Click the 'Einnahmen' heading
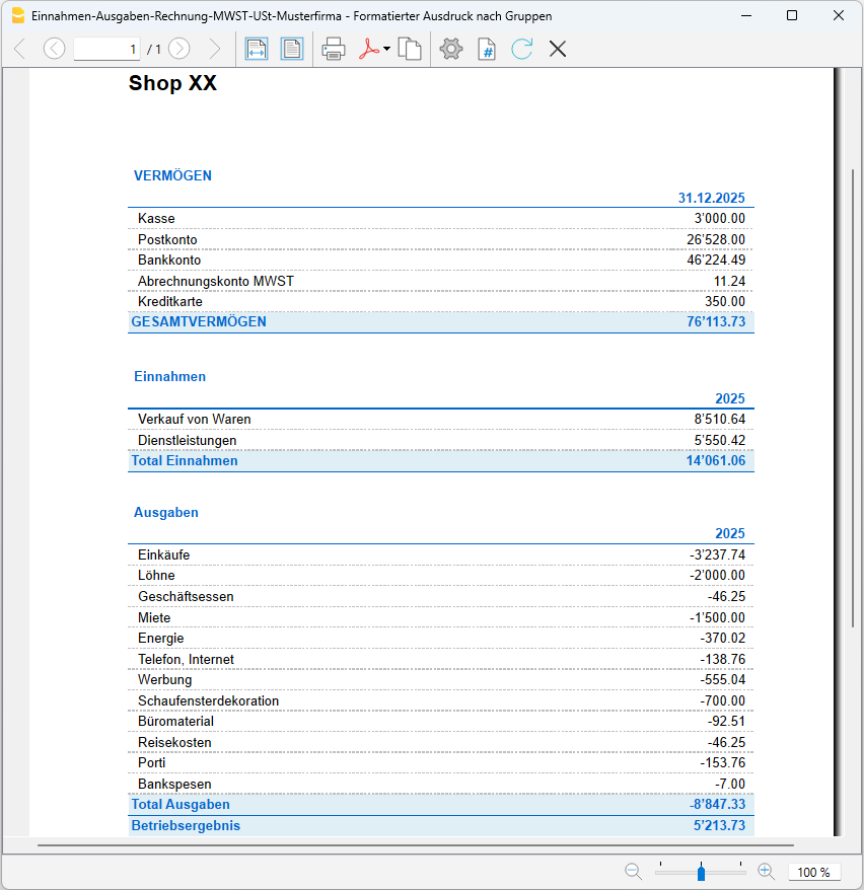 pos(170,376)
